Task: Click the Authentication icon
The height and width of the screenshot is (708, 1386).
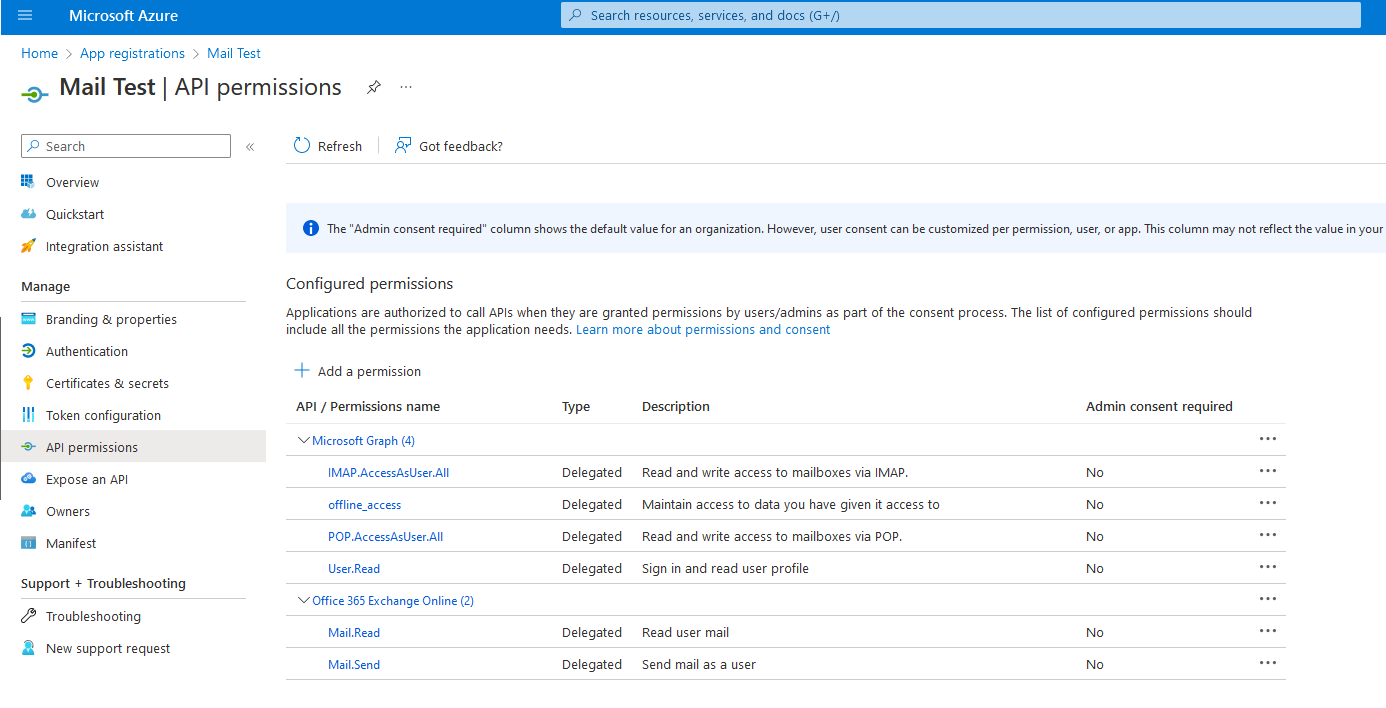Action: (x=28, y=351)
